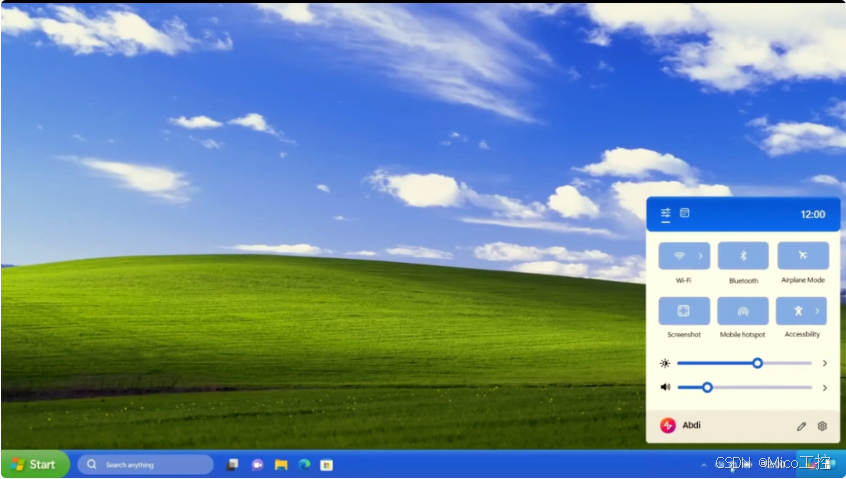This screenshot has width=846, height=479.
Task: Open volume output options arrow
Action: pos(824,387)
